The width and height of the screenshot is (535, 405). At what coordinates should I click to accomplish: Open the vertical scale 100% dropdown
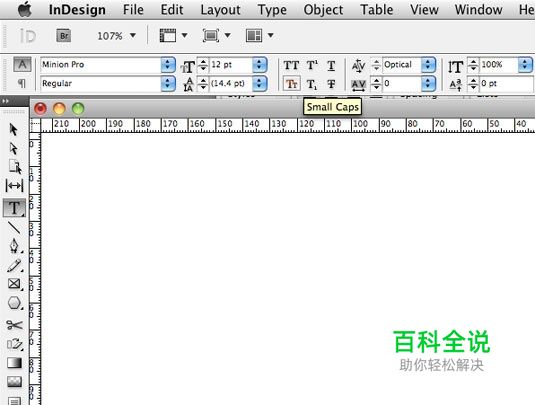point(525,65)
